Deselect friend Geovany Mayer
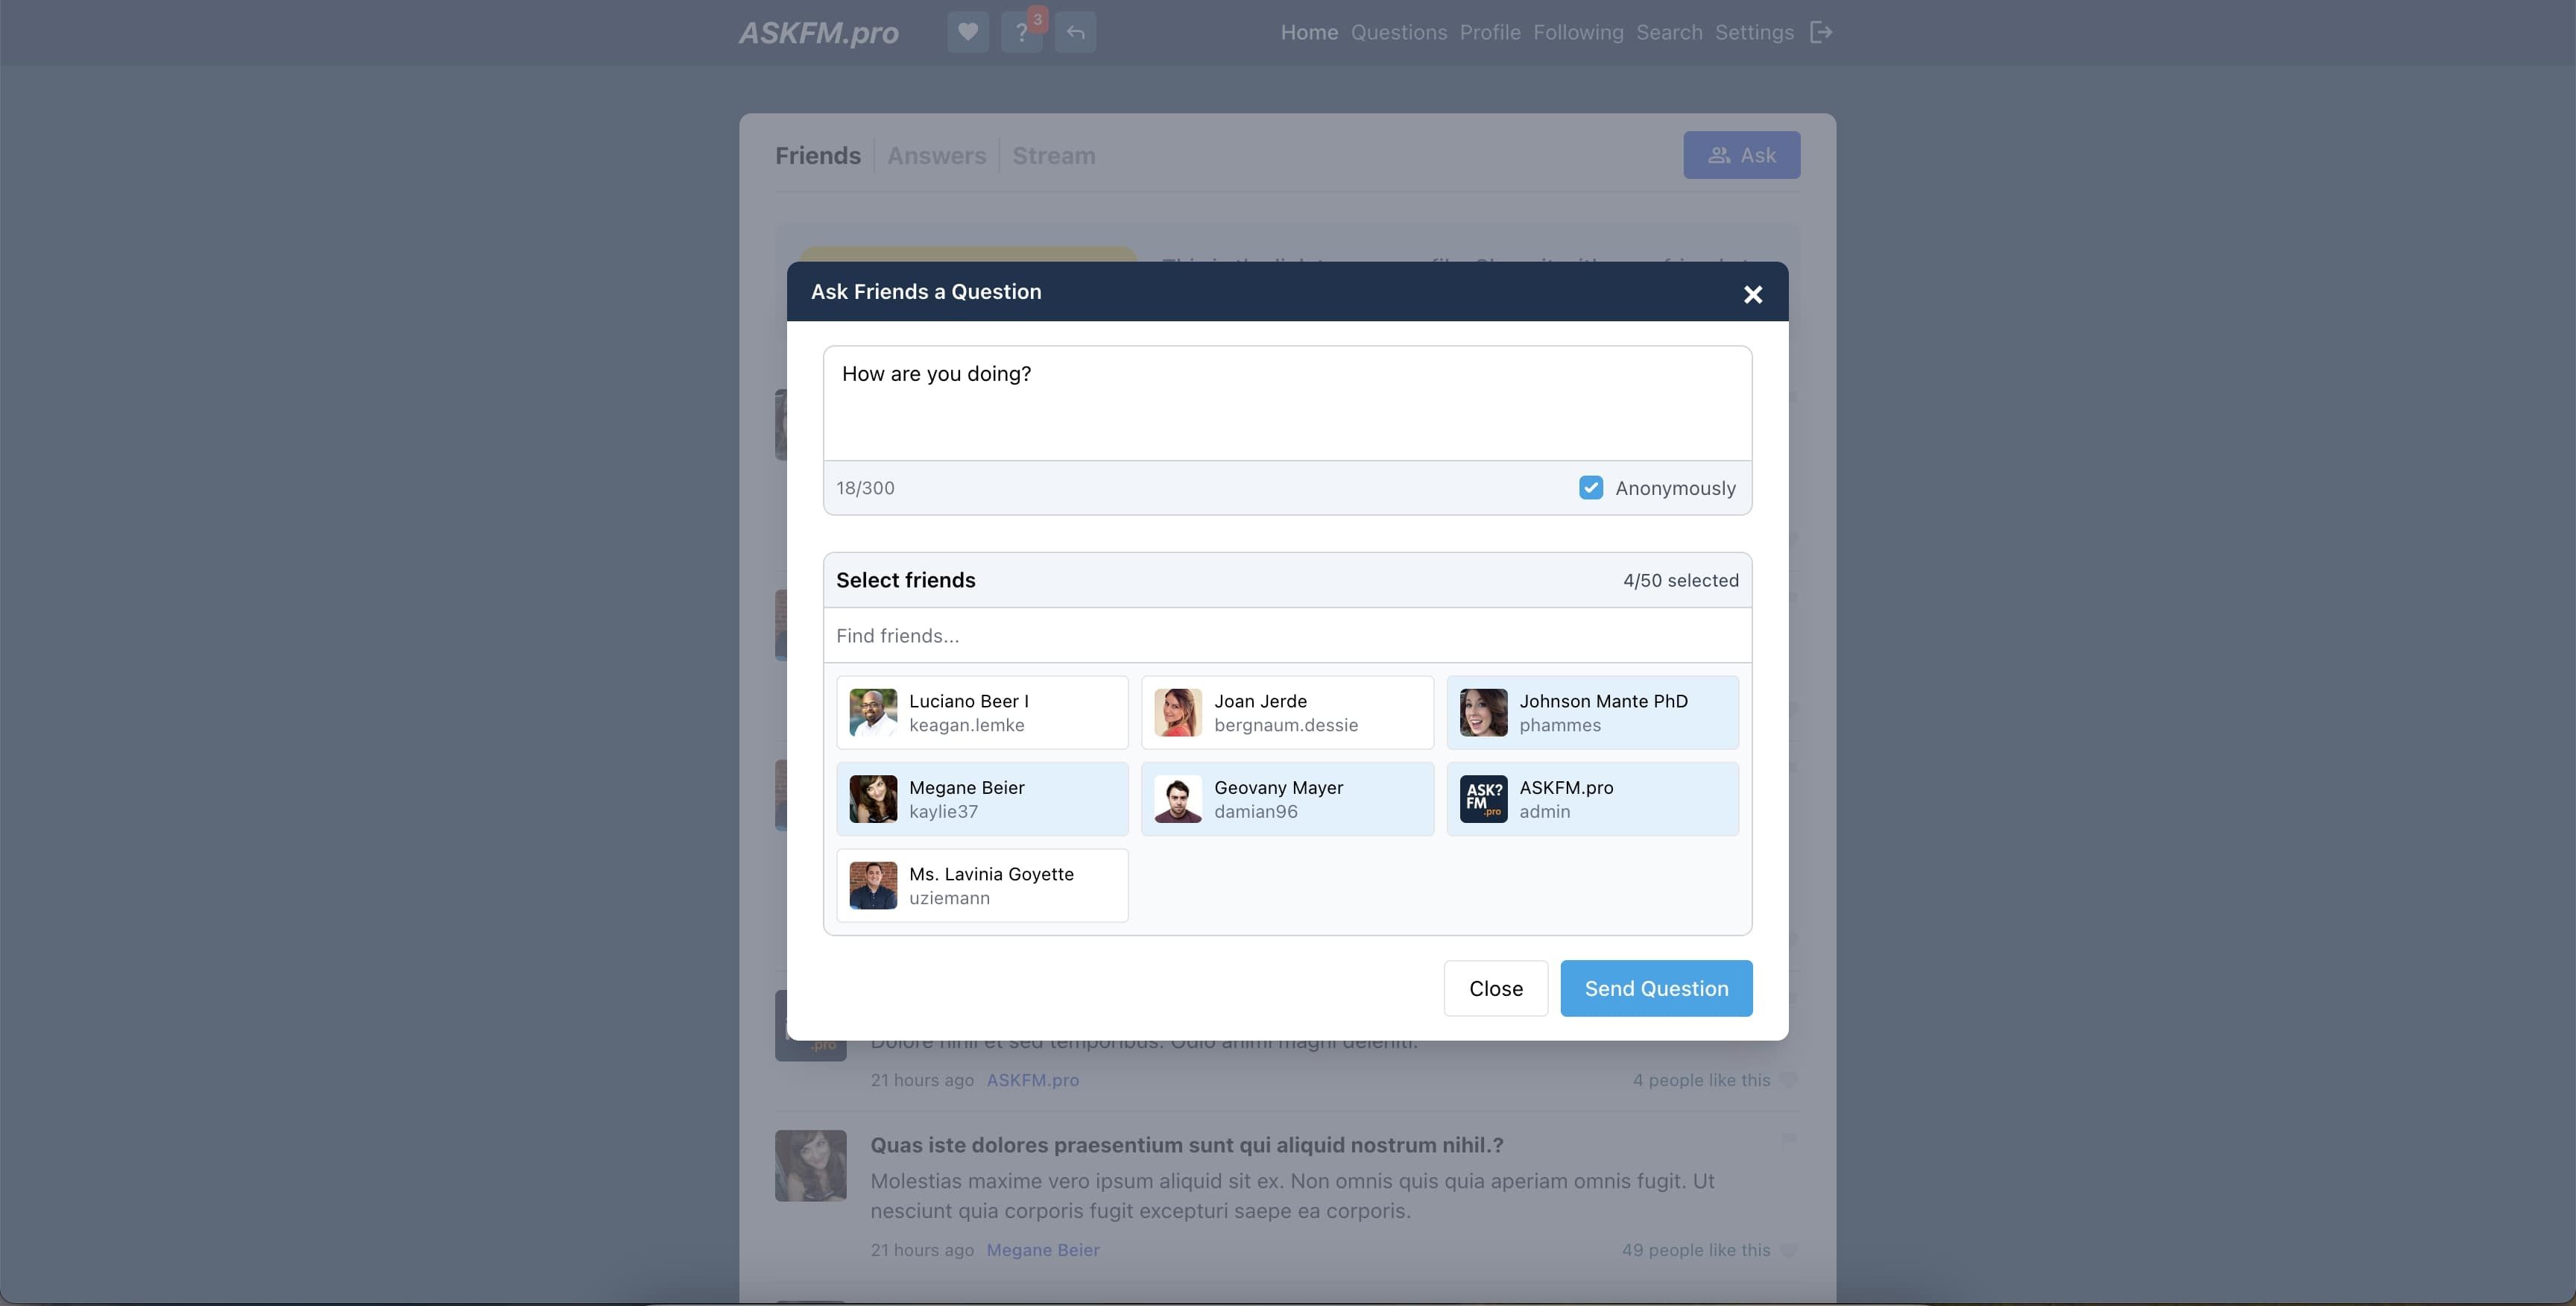Viewport: 2576px width, 1306px height. click(1287, 799)
